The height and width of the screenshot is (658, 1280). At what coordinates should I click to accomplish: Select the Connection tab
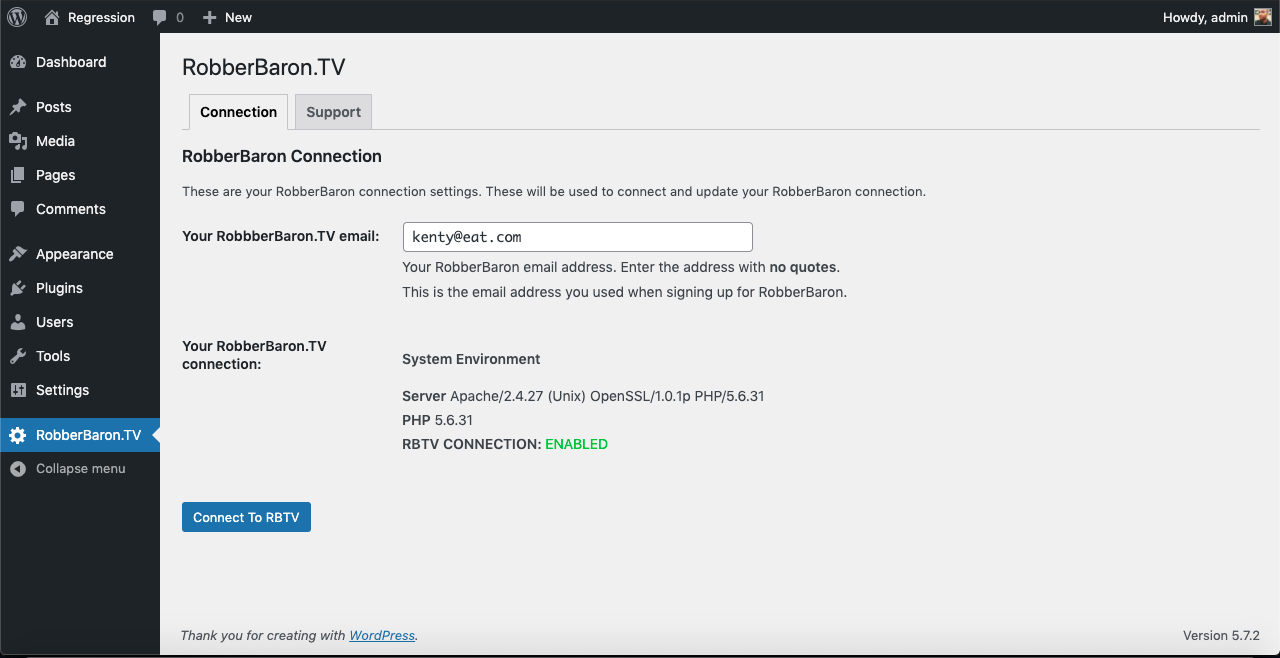click(238, 112)
